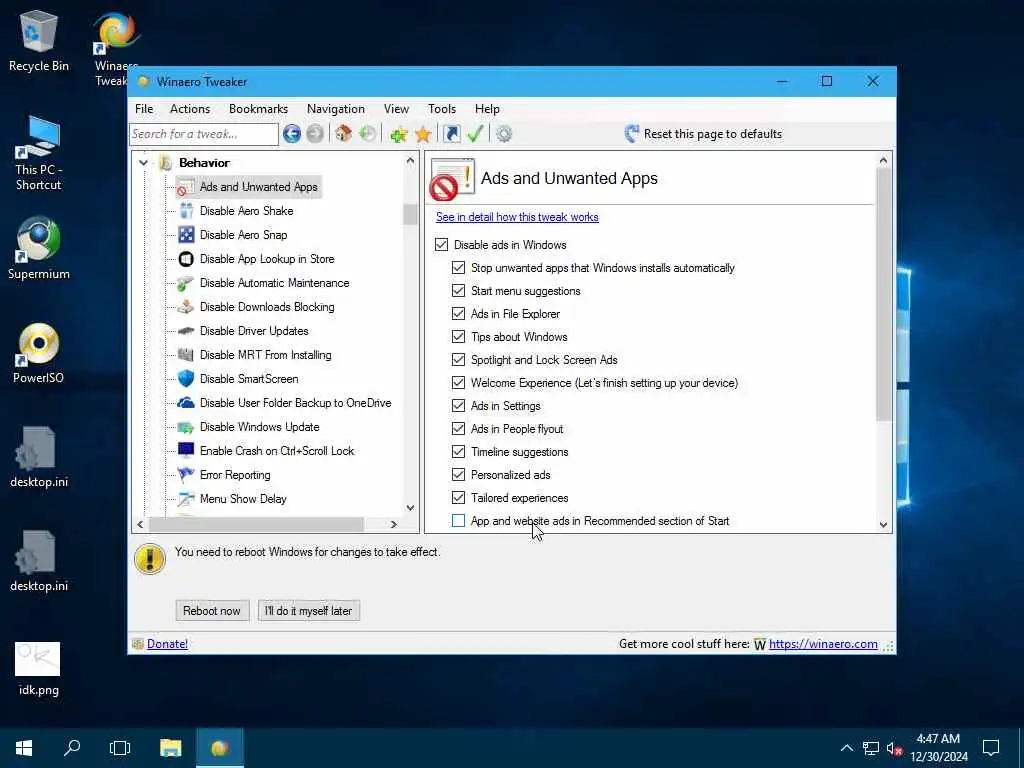Viewport: 1024px width, 768px height.
Task: Toggle Personalized ads checkbox
Action: (x=458, y=475)
